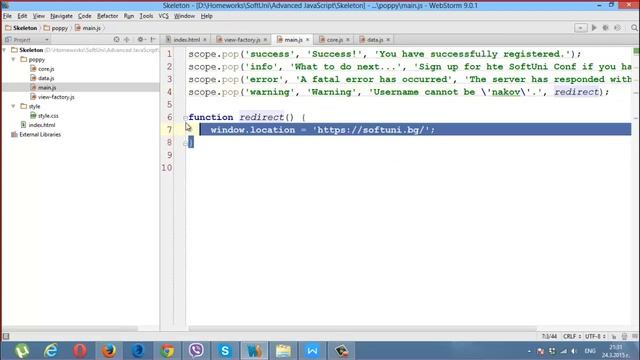
Task: Select core.js in project tree
Action: click(x=42, y=69)
